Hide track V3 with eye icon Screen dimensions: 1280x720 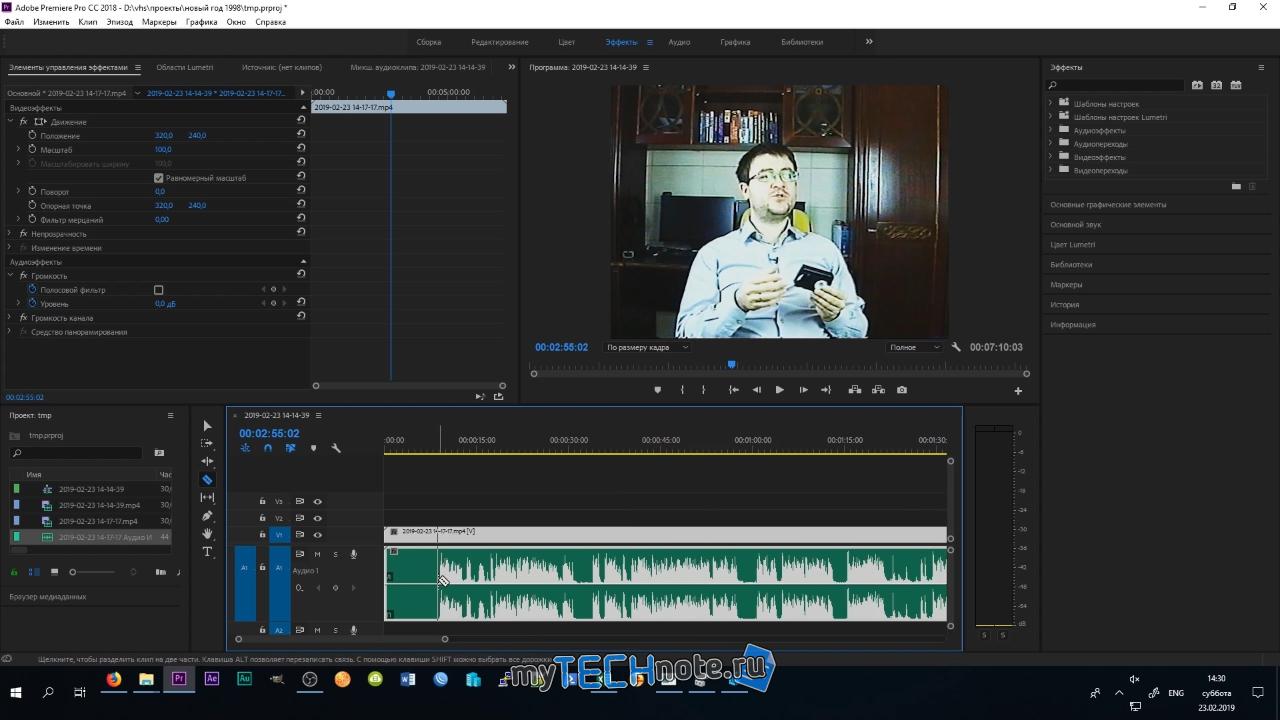point(318,501)
